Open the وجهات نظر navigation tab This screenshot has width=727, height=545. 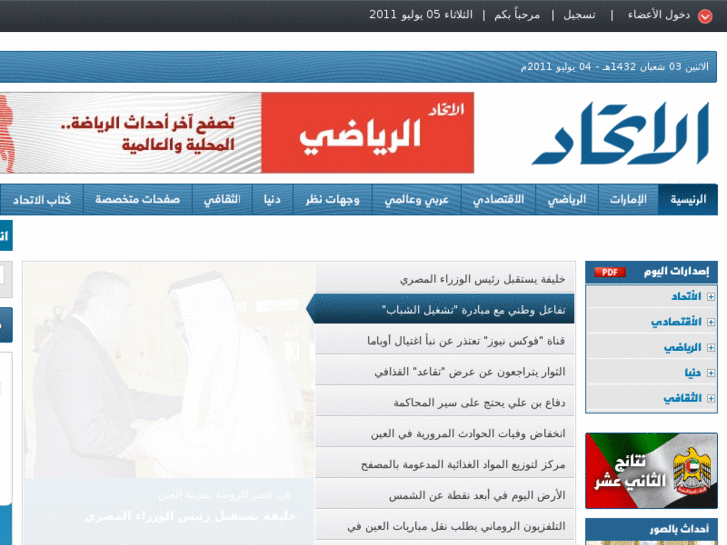[x=332, y=199]
